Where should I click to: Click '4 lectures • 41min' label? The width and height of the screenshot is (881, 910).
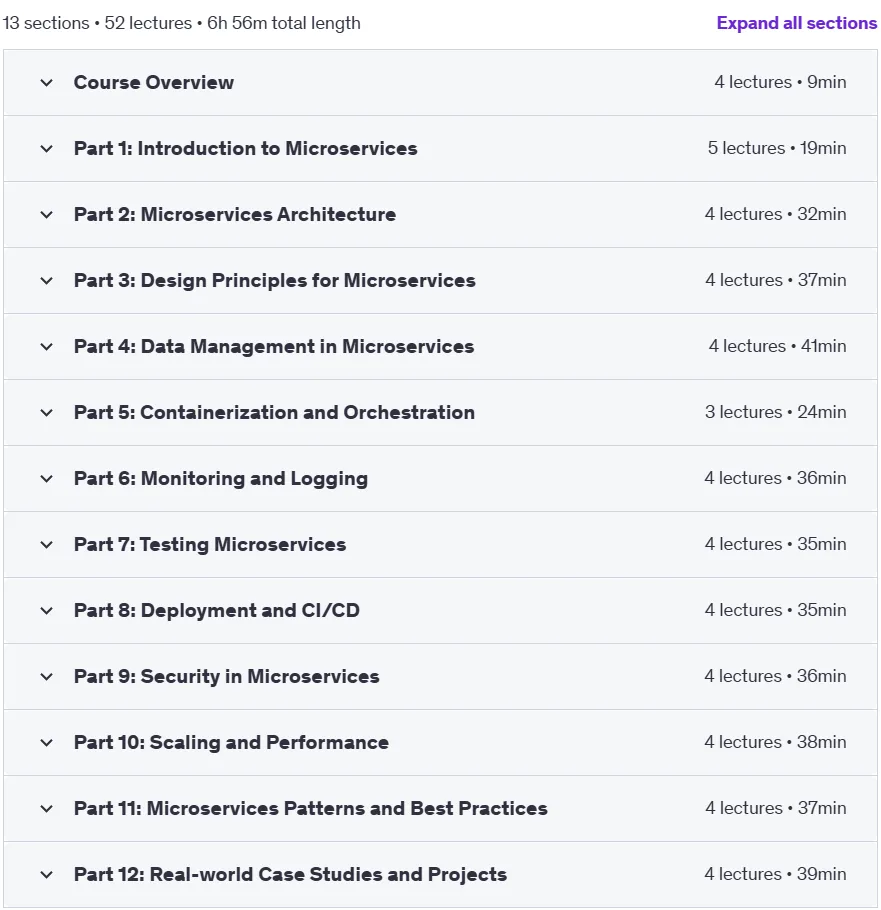pyautogui.click(x=777, y=346)
